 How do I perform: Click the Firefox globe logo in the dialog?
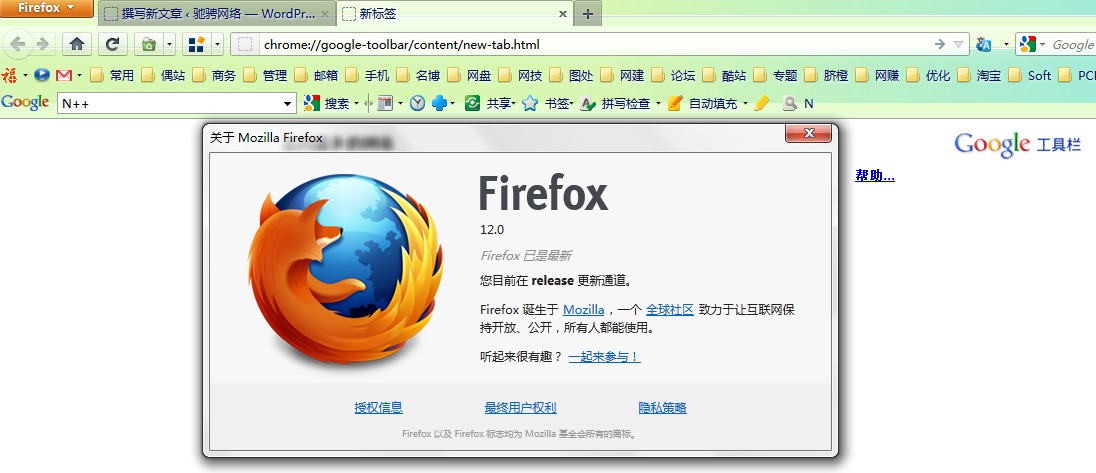345,269
